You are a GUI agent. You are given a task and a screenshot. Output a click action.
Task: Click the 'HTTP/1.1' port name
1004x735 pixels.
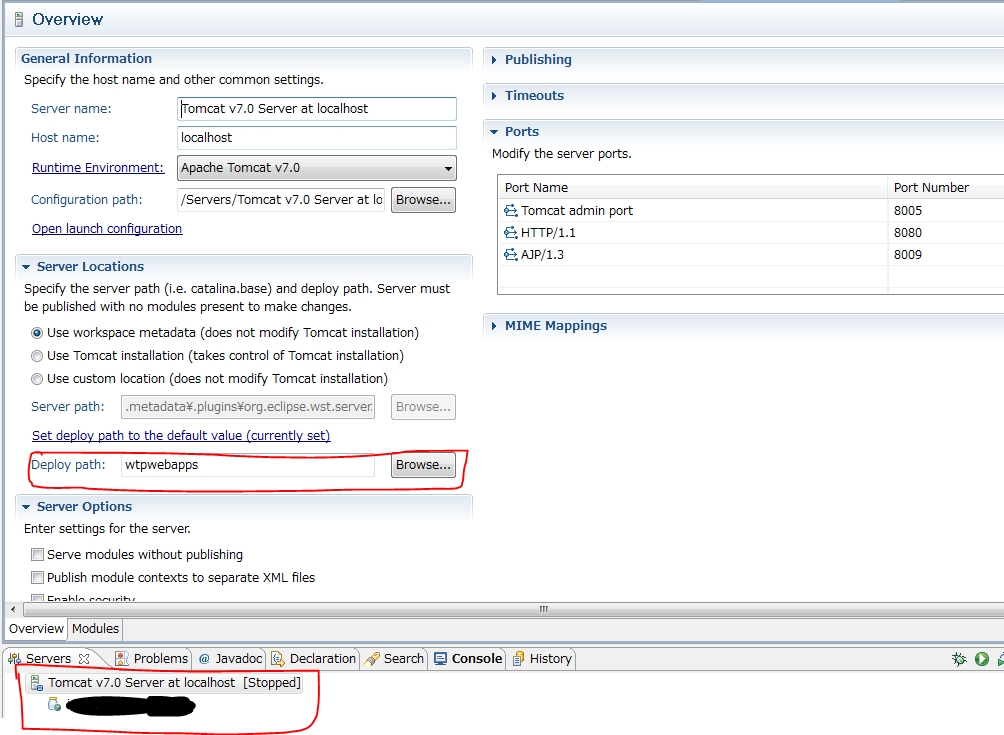(x=548, y=232)
